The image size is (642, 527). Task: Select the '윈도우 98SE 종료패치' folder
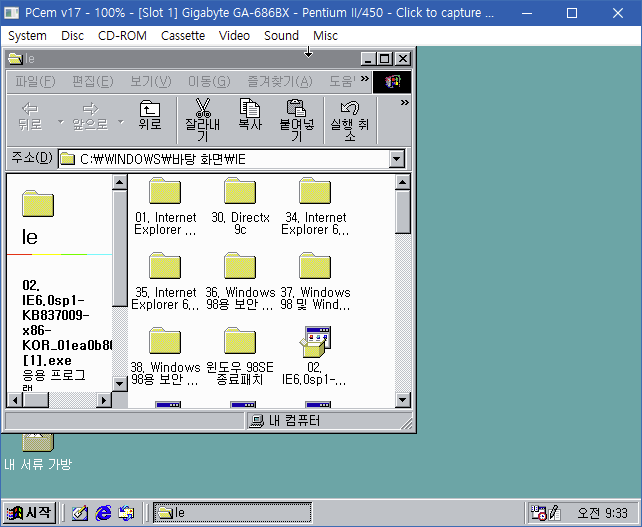click(240, 357)
